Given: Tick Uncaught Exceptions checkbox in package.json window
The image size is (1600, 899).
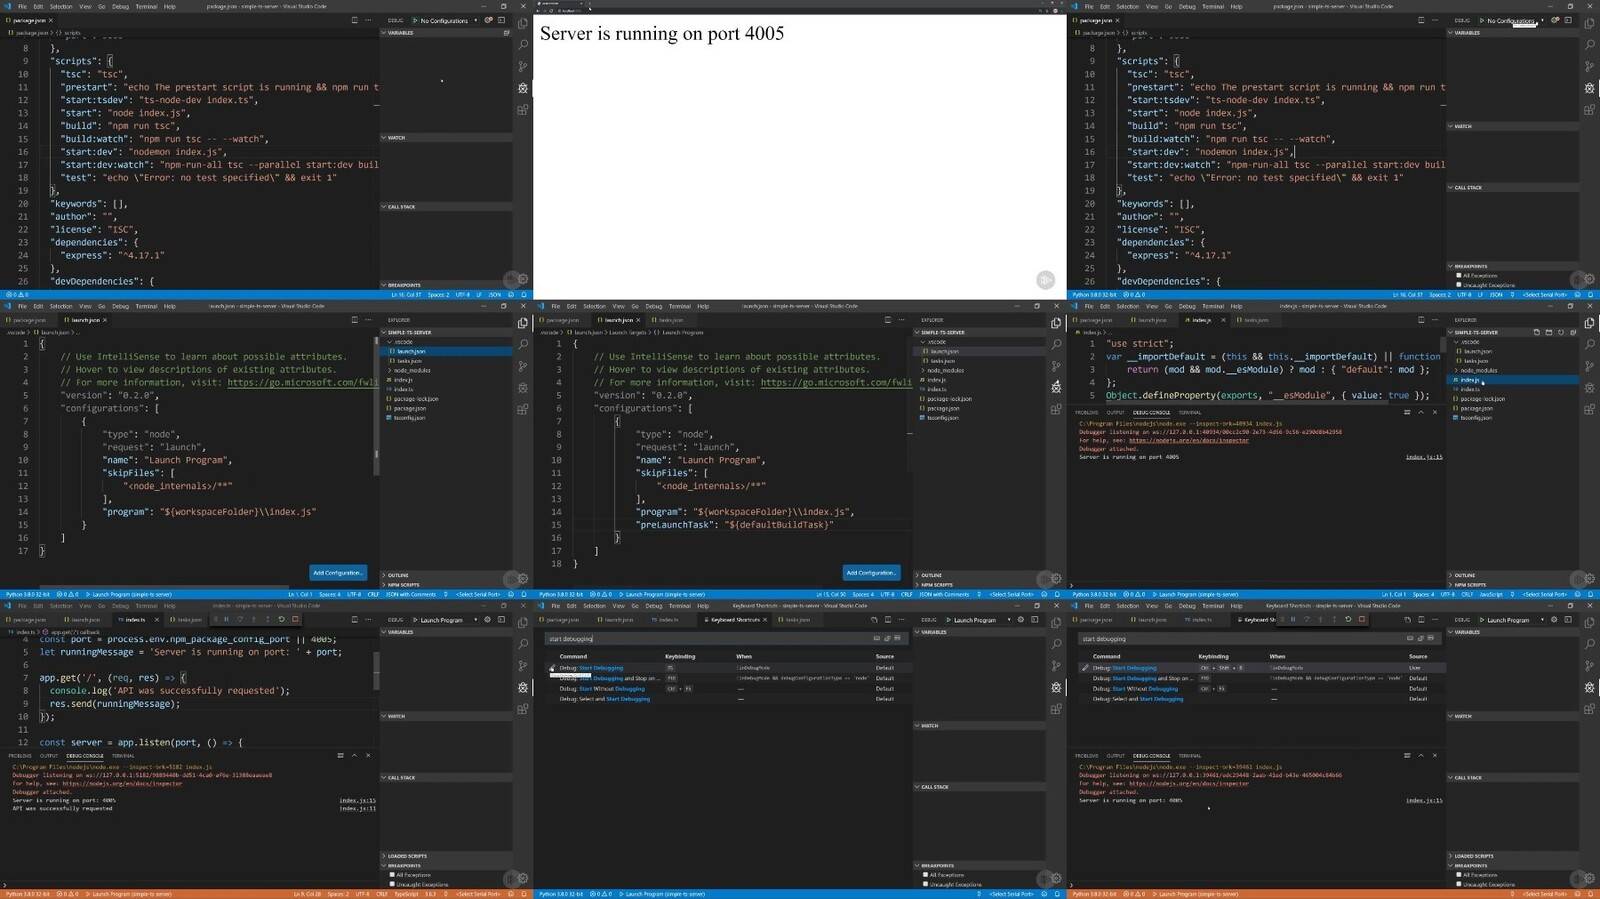Looking at the screenshot, I should 1459,285.
